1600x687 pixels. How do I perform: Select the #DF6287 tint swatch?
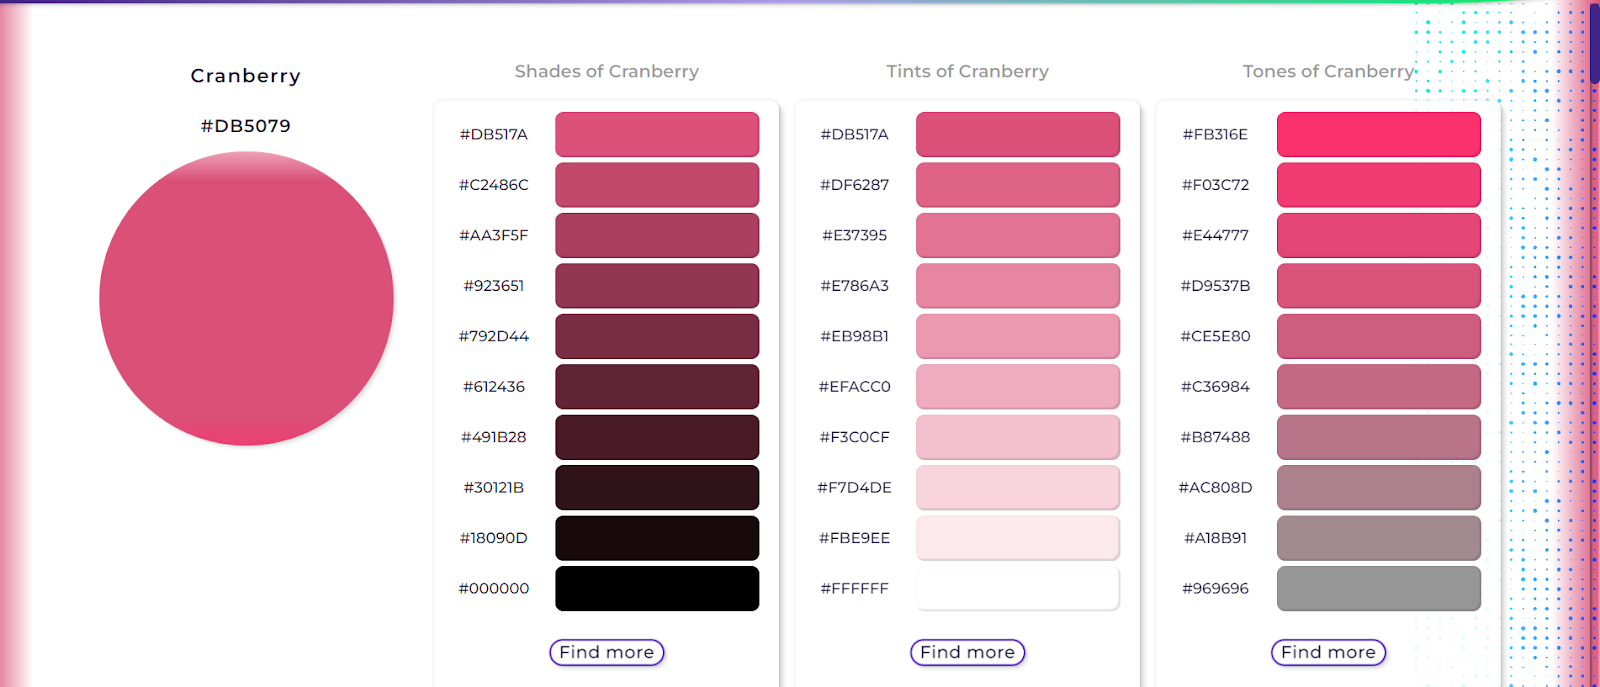(x=1018, y=185)
